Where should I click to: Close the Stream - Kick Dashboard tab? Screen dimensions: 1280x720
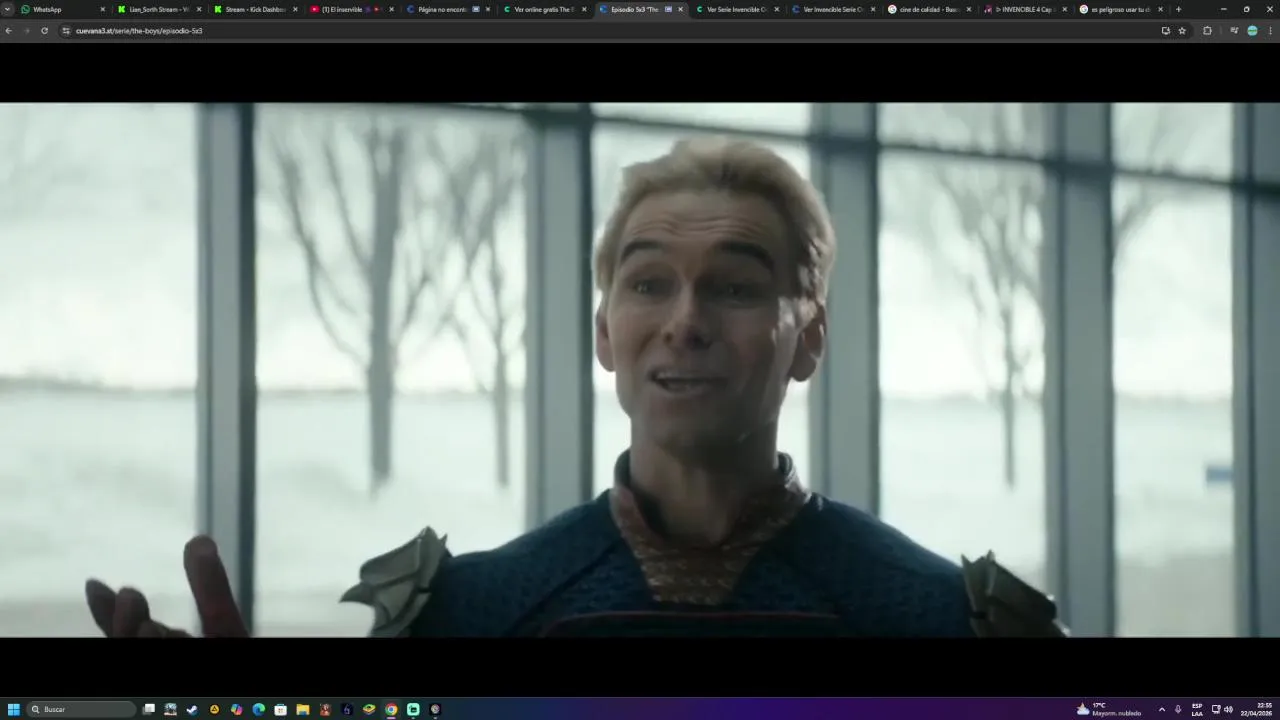click(x=295, y=9)
